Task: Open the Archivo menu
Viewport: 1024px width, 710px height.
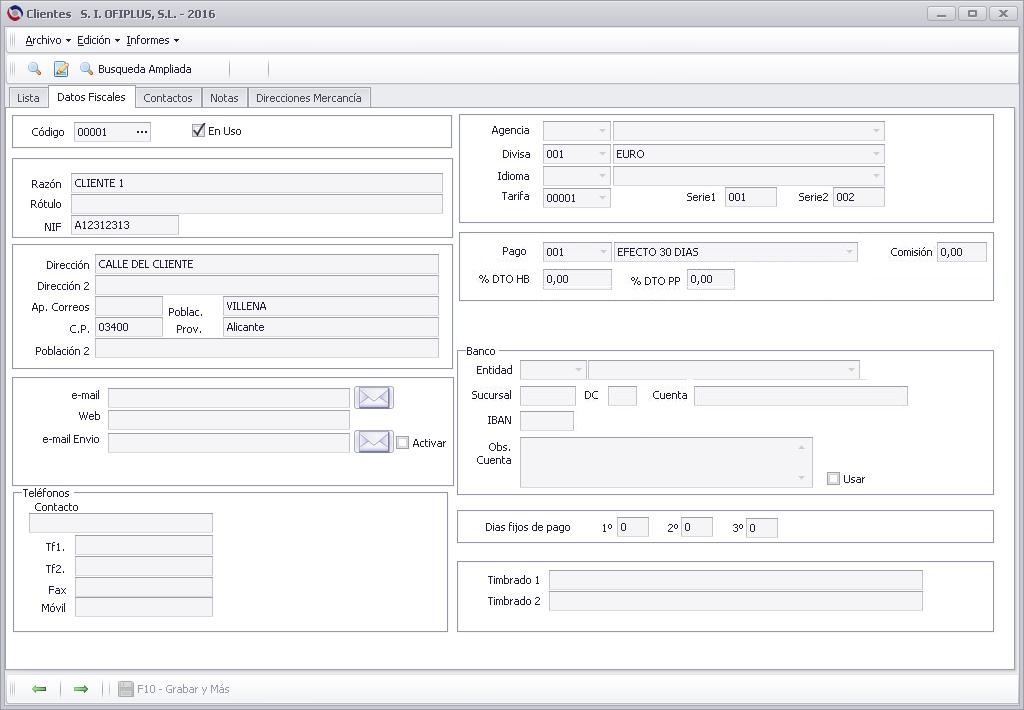Action: click(x=48, y=40)
